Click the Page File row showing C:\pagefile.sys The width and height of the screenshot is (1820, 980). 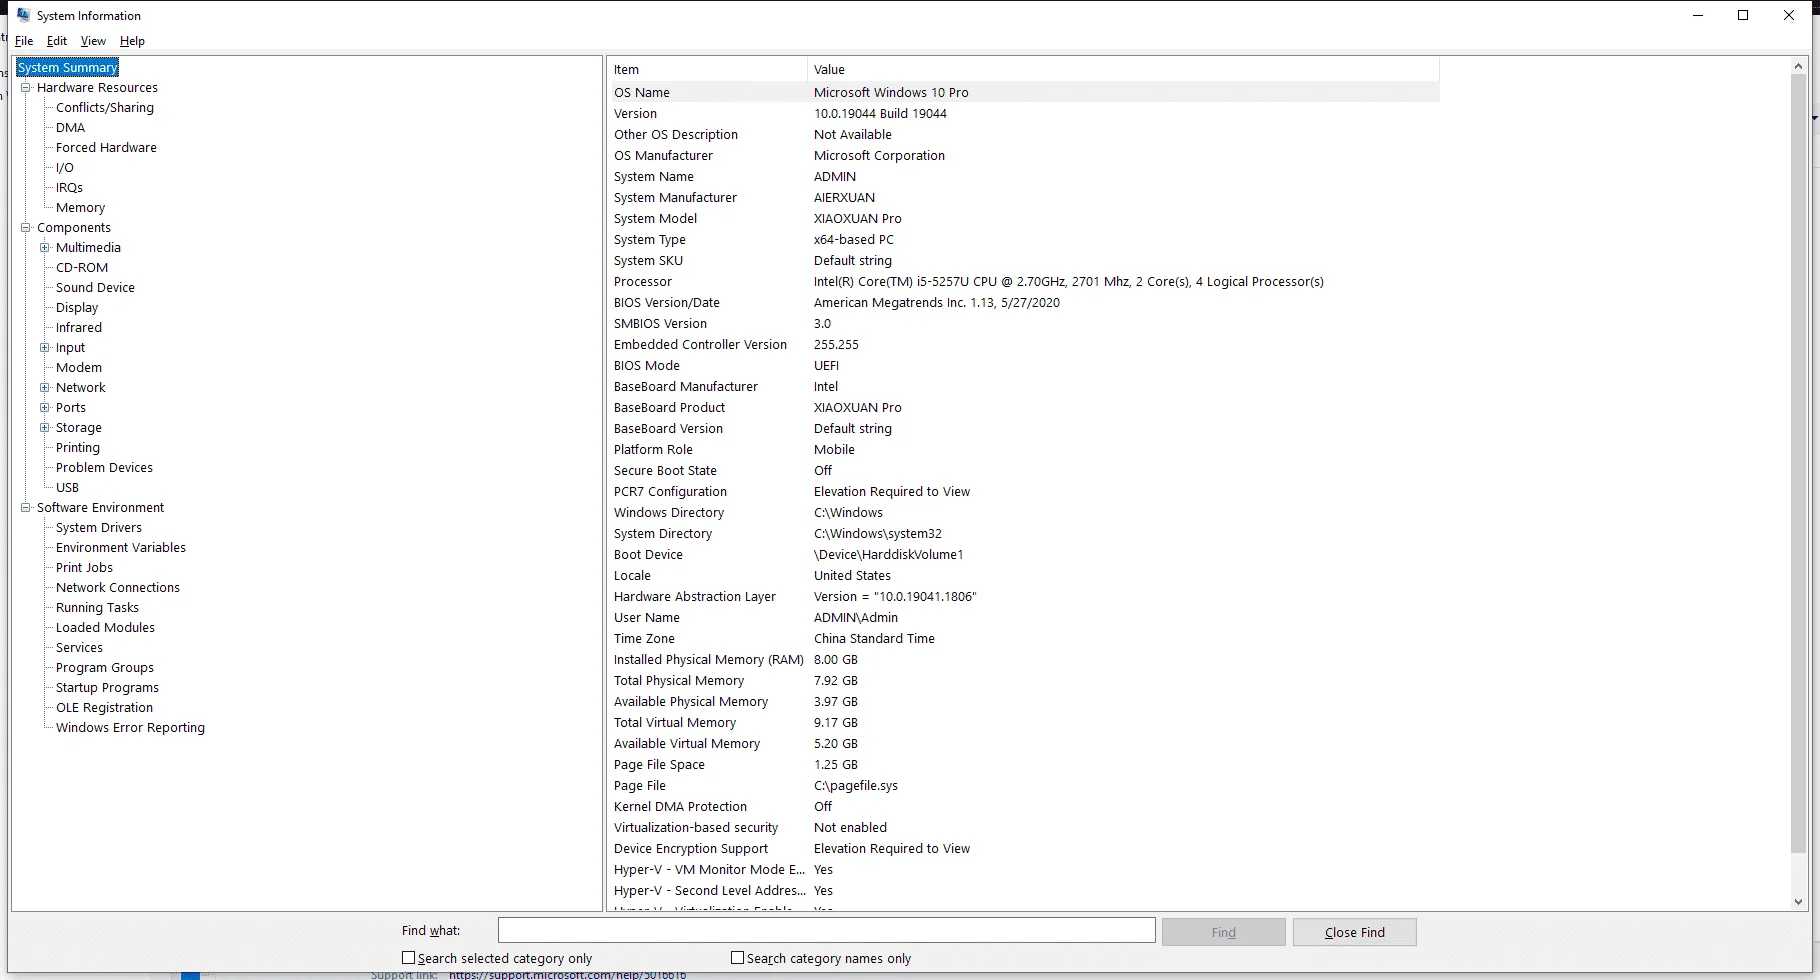(1024, 786)
